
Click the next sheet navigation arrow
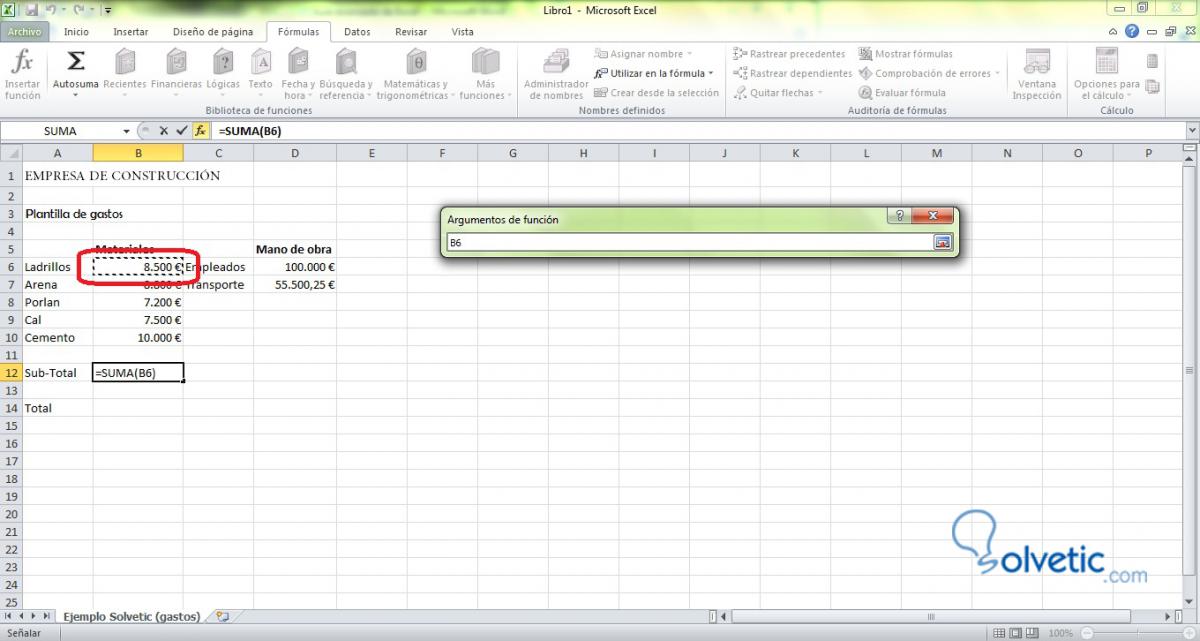34,616
